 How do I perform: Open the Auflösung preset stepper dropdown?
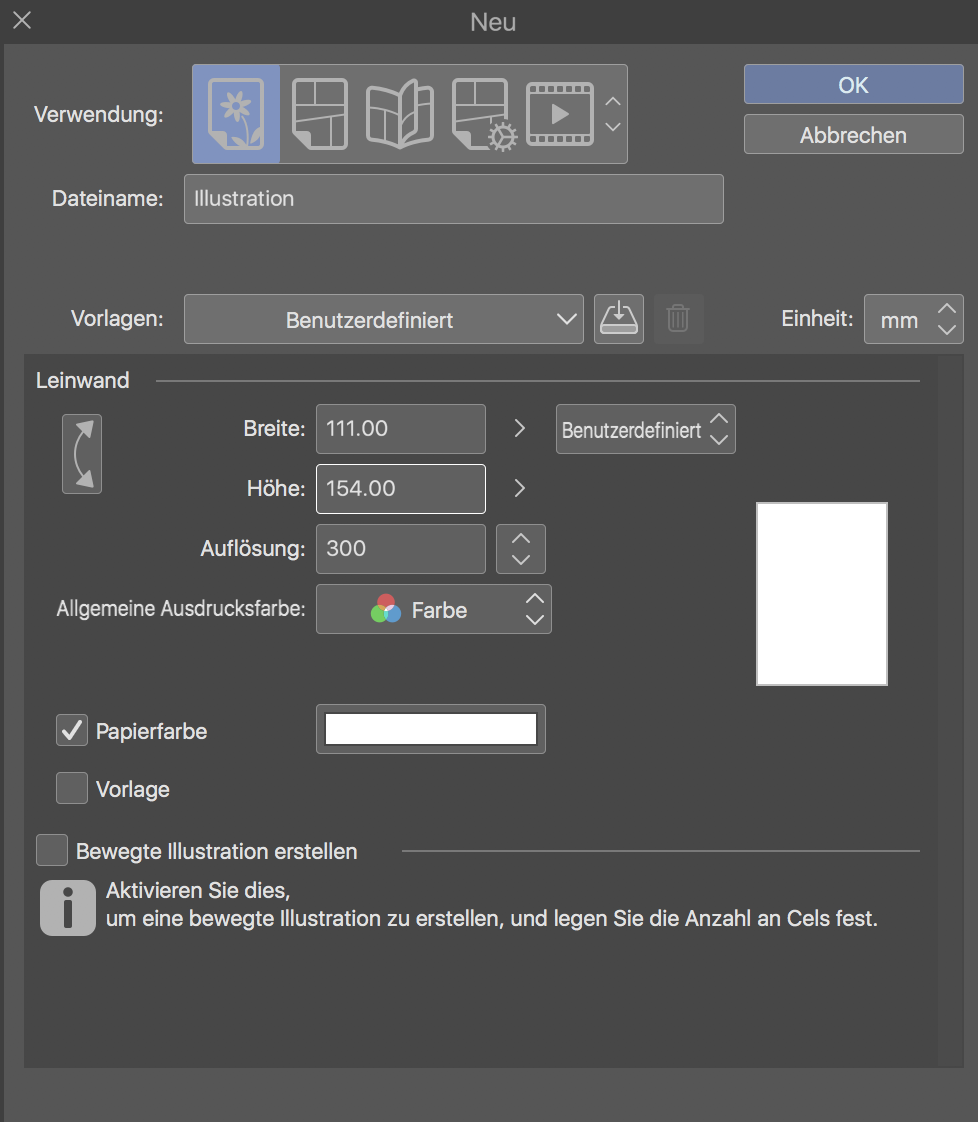click(x=521, y=549)
